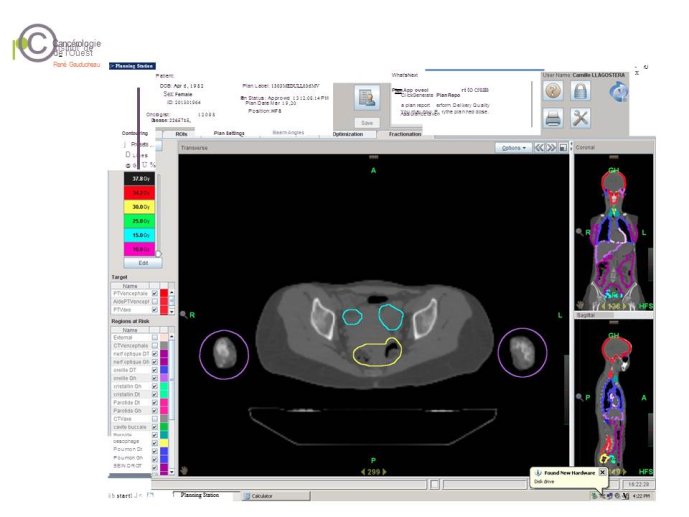Enable the CTVencephale region checkbox

[155, 346]
